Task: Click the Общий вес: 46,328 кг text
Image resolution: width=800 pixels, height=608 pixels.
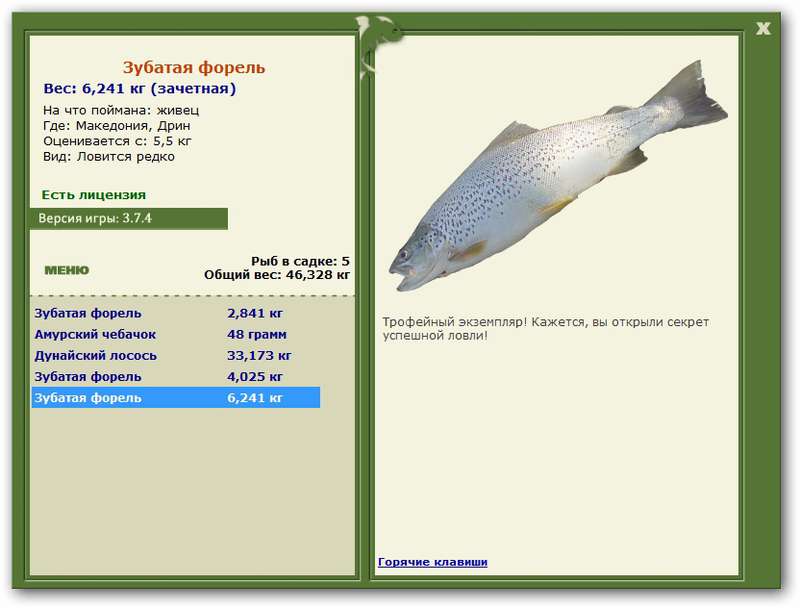Action: 277,275
